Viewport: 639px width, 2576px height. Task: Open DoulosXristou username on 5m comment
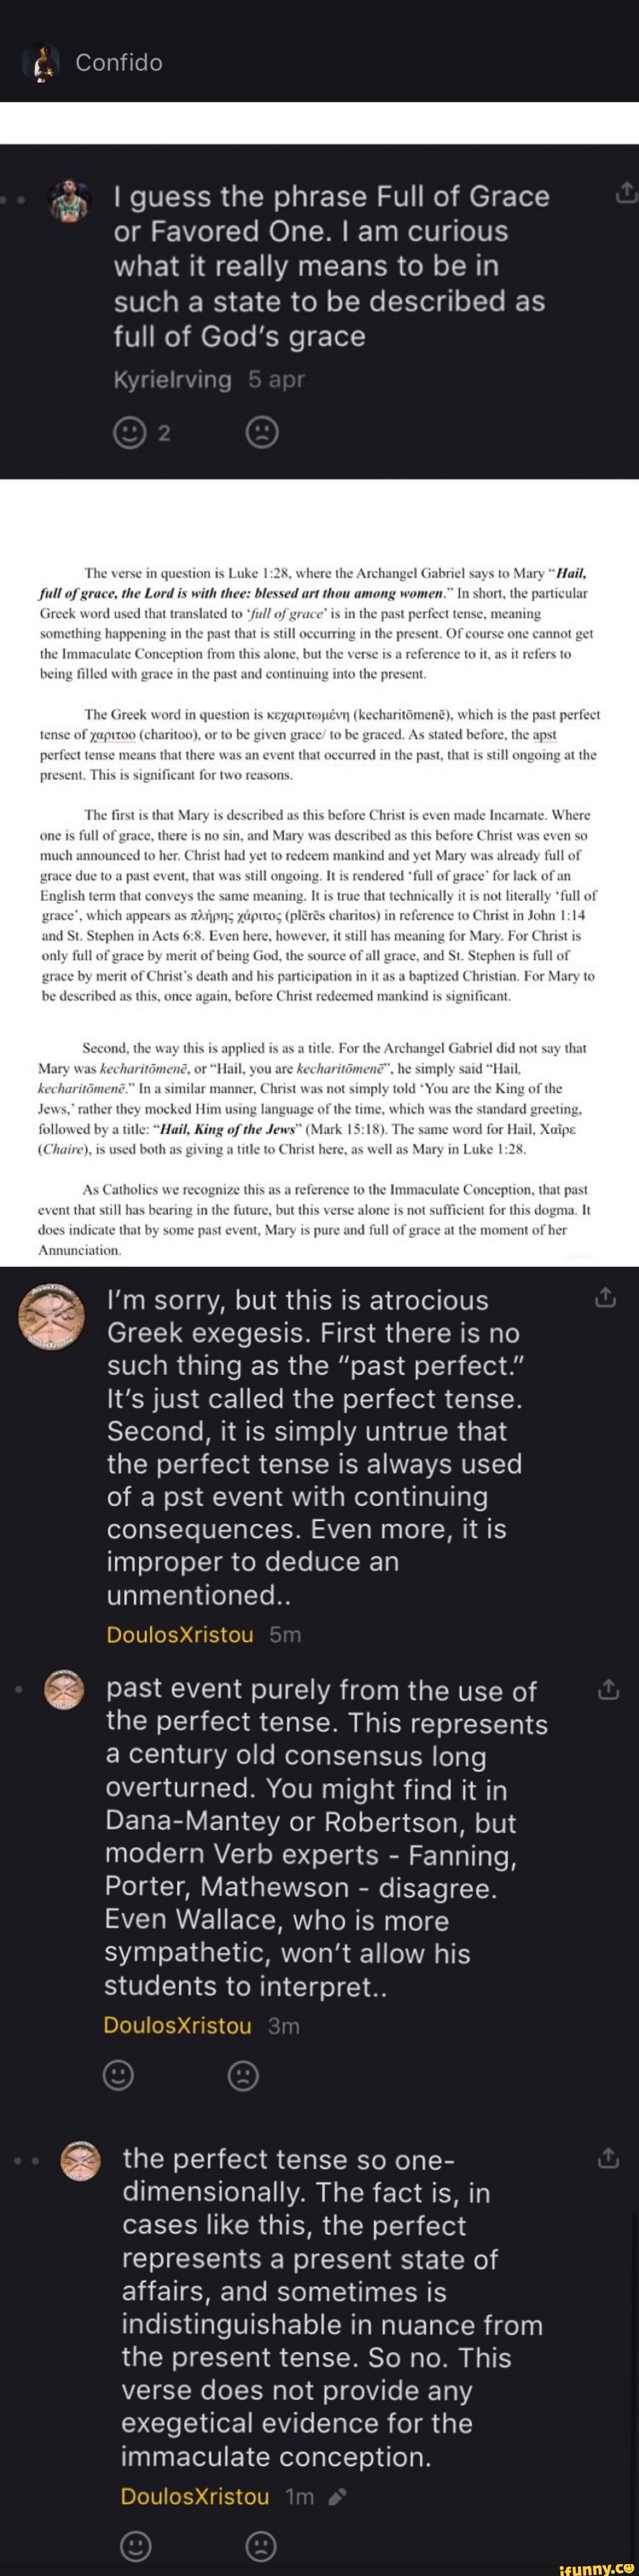pyautogui.click(x=180, y=1634)
